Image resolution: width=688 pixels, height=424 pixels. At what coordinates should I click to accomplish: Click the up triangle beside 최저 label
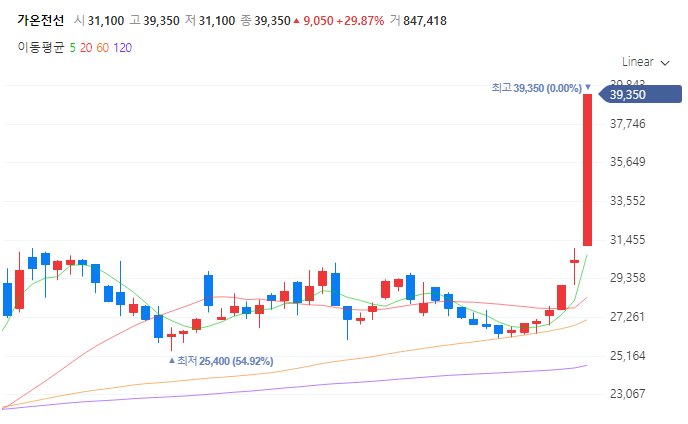tap(172, 360)
